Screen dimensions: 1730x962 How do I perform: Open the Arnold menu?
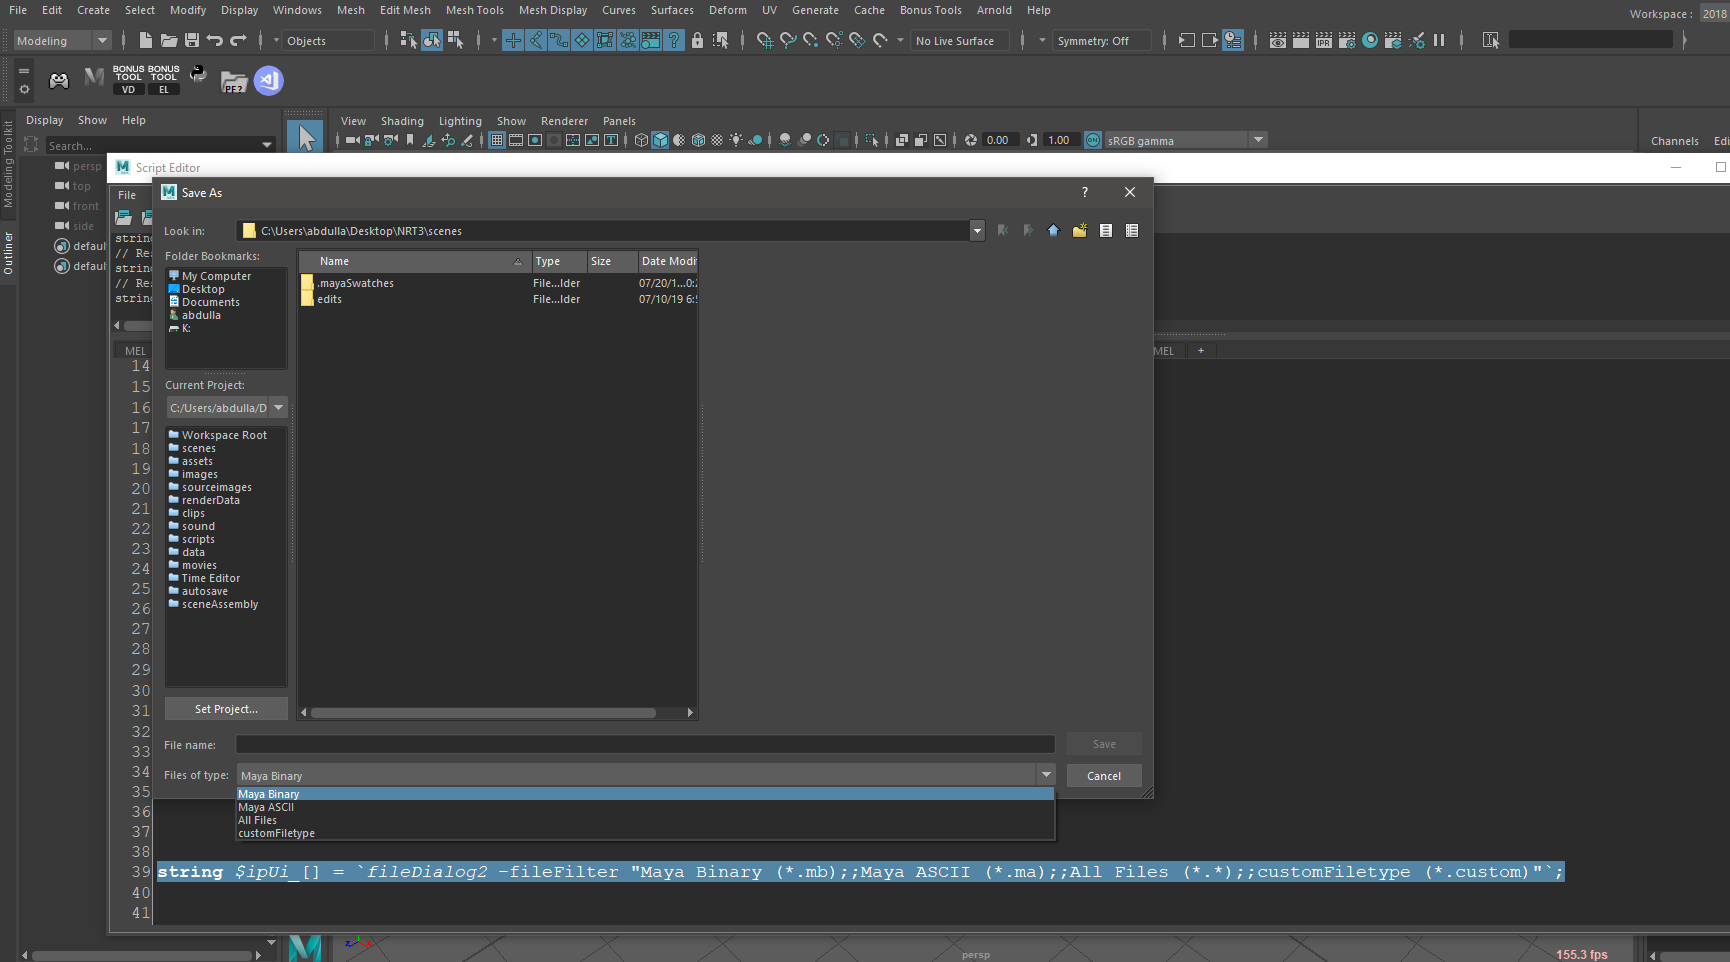tap(994, 10)
